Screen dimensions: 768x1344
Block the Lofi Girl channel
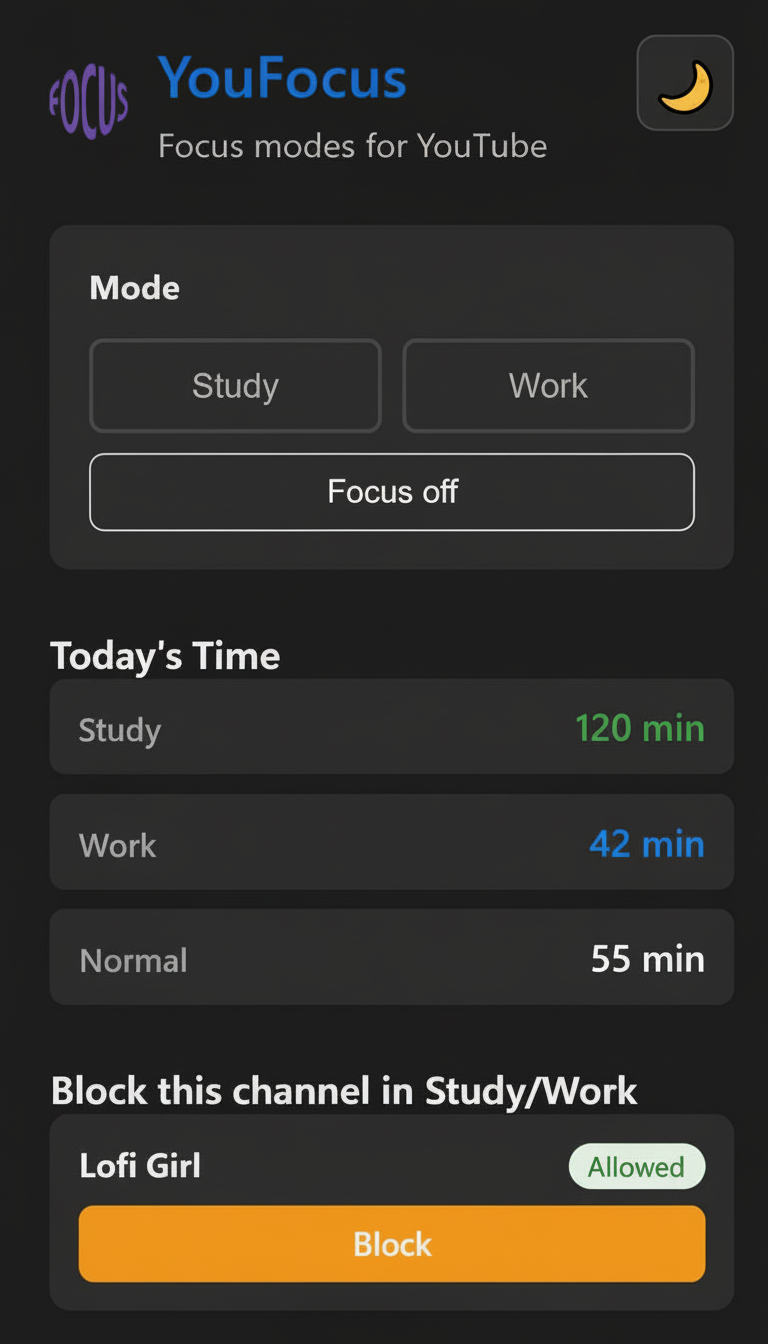pos(392,1243)
